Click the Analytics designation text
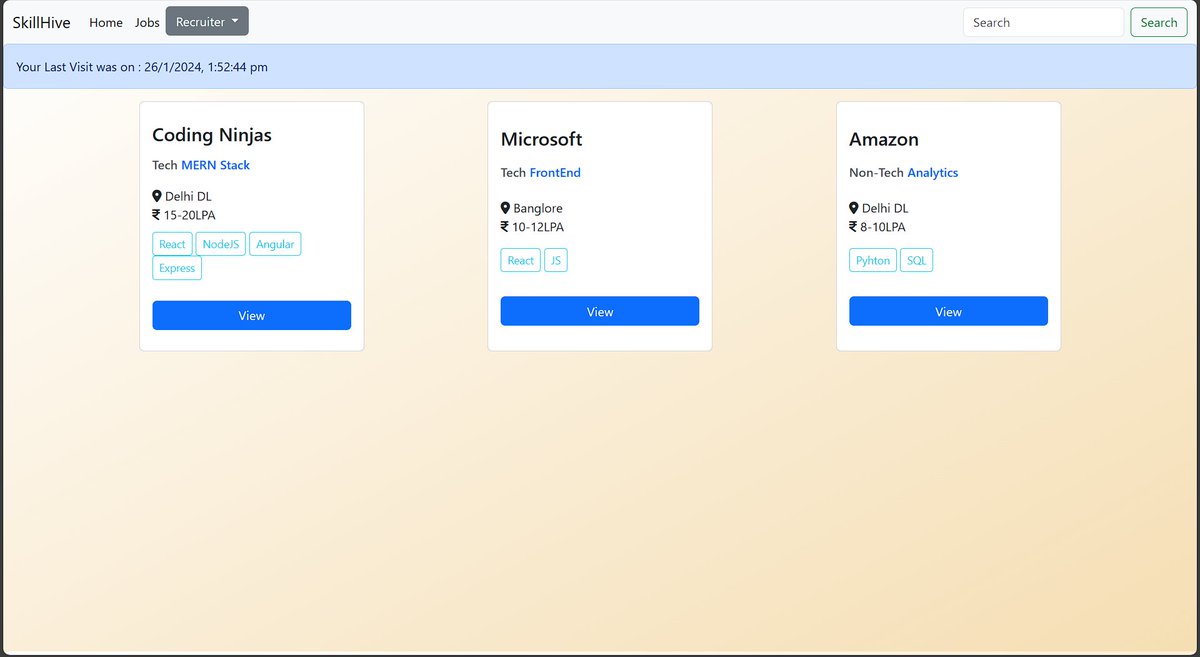The height and width of the screenshot is (657, 1200). [933, 173]
